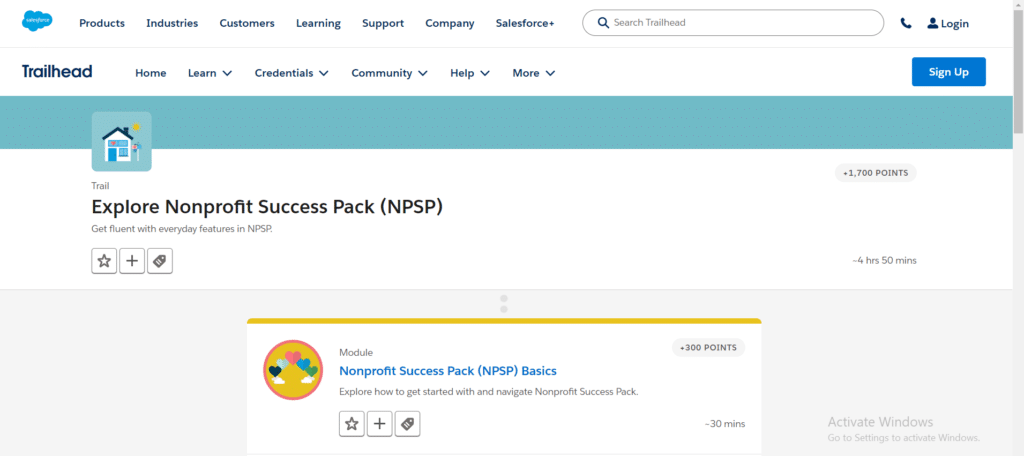Favorite the Explore NPSP trail with star

point(104,261)
